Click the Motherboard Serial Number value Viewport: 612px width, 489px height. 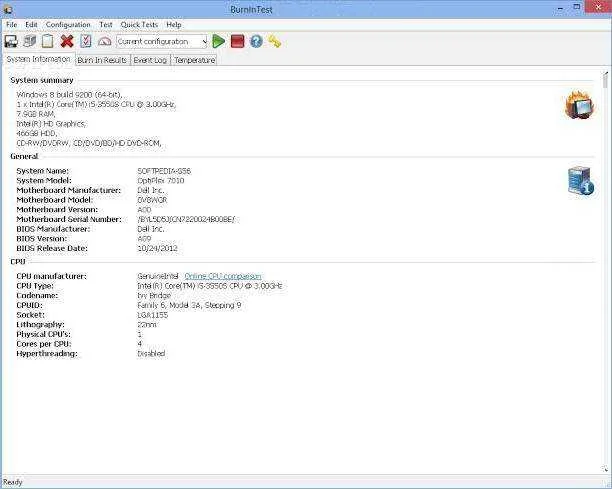click(x=186, y=219)
